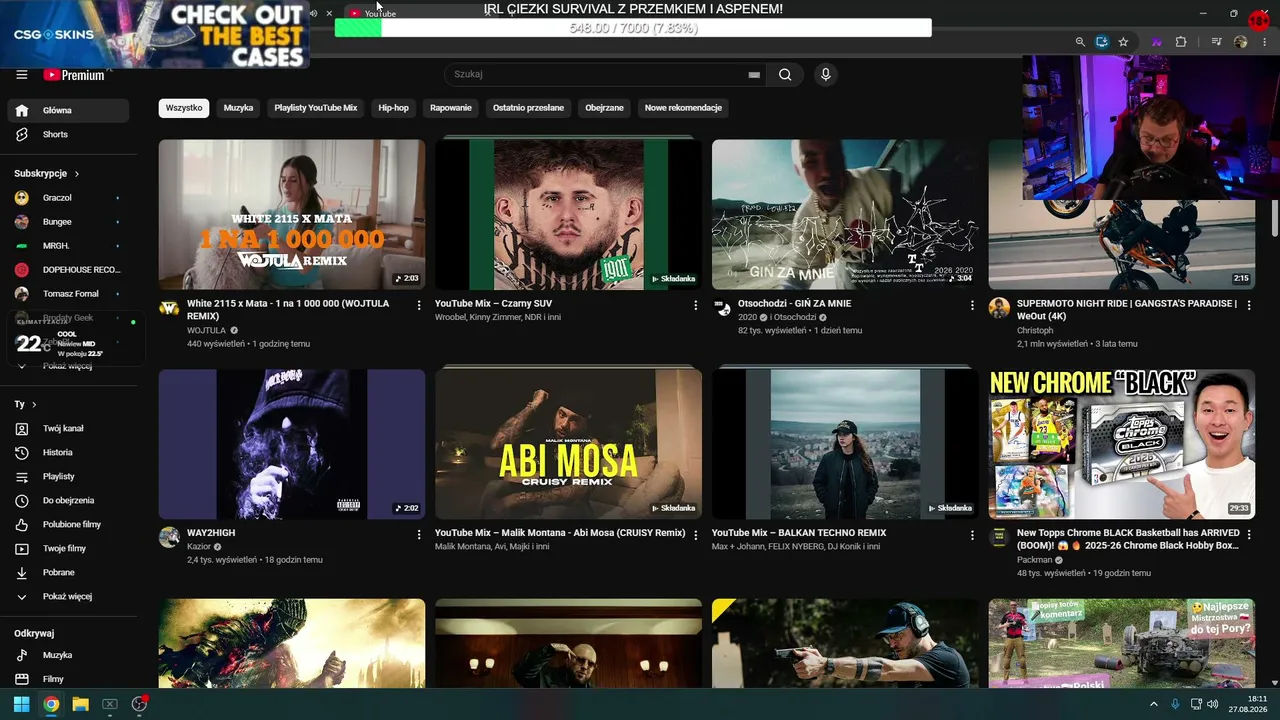
Task: Play the ABI MOSA Cruisy Remix thumbnail
Action: [568, 444]
